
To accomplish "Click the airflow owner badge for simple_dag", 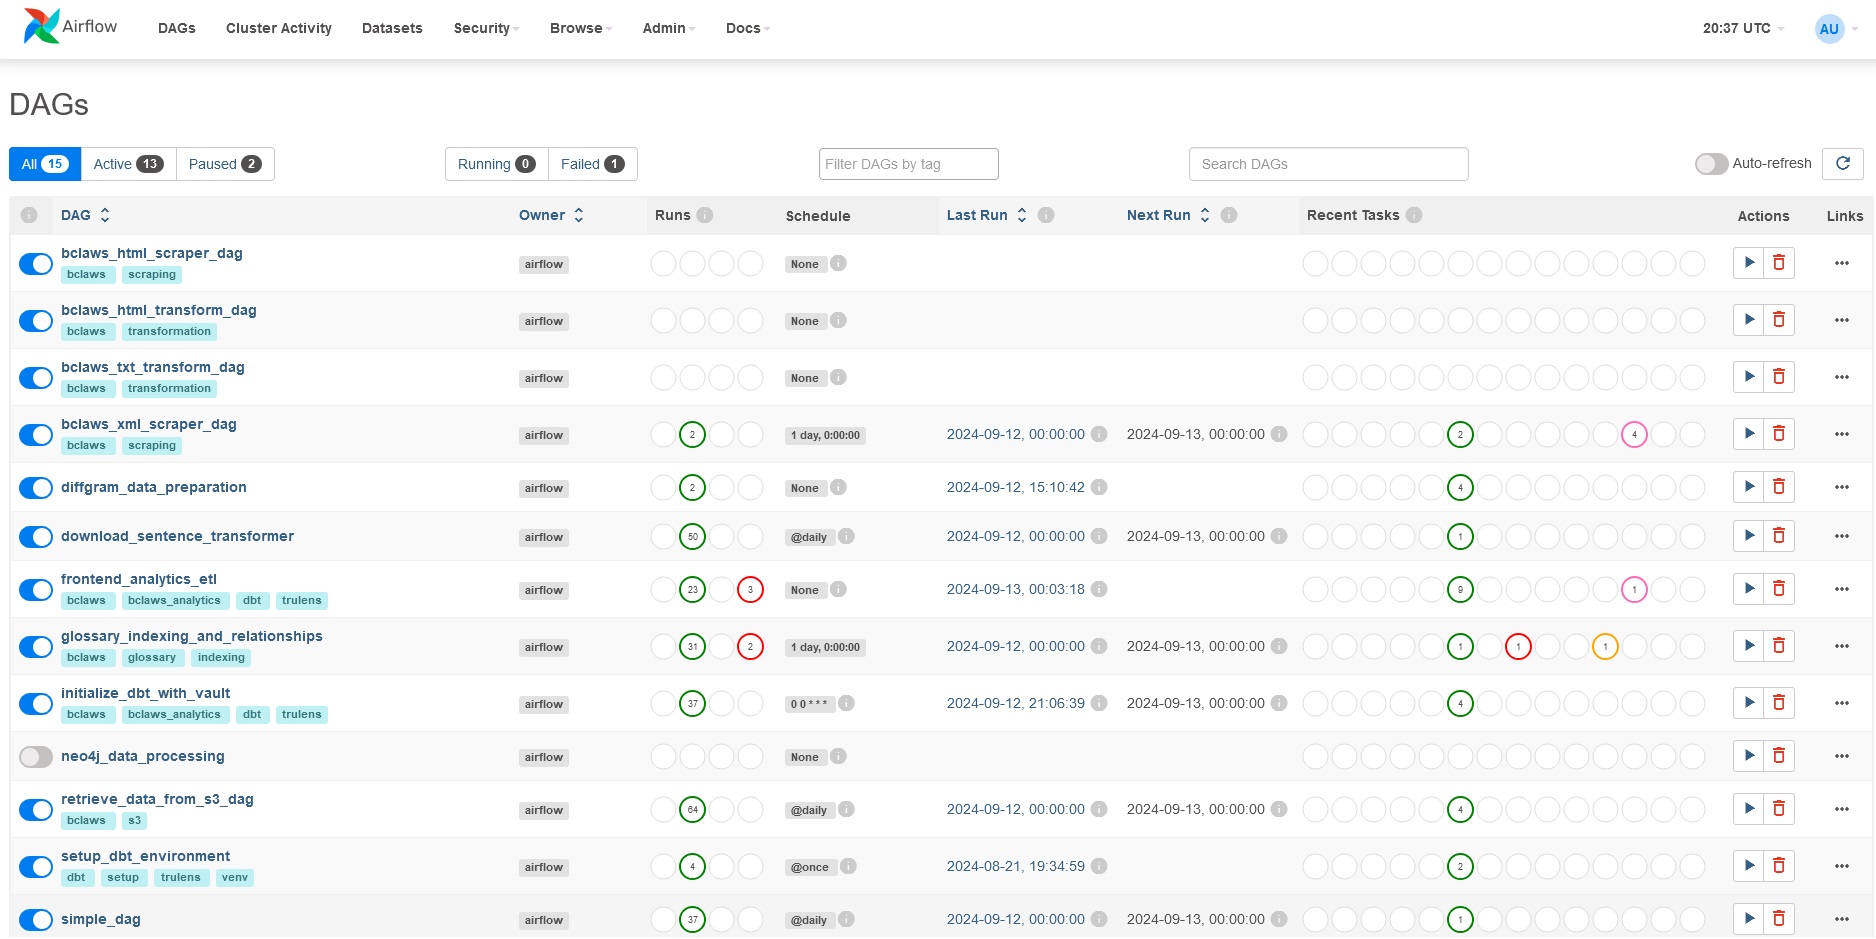I will pyautogui.click(x=544, y=920).
